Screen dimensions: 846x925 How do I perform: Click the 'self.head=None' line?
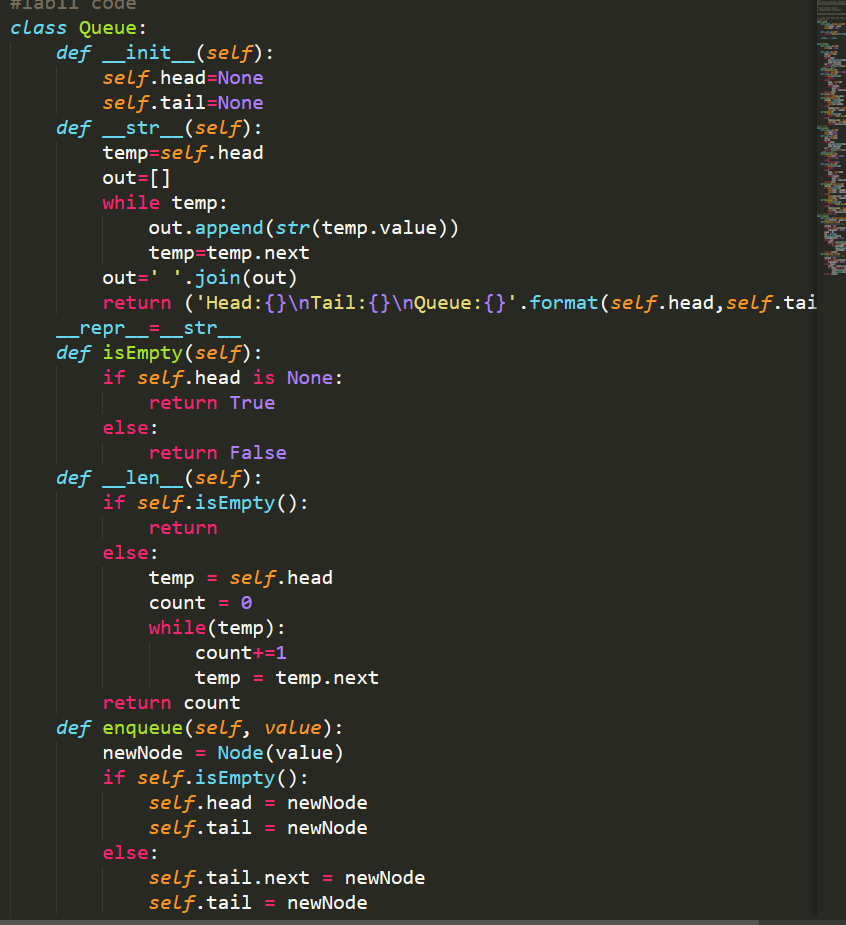tap(183, 78)
